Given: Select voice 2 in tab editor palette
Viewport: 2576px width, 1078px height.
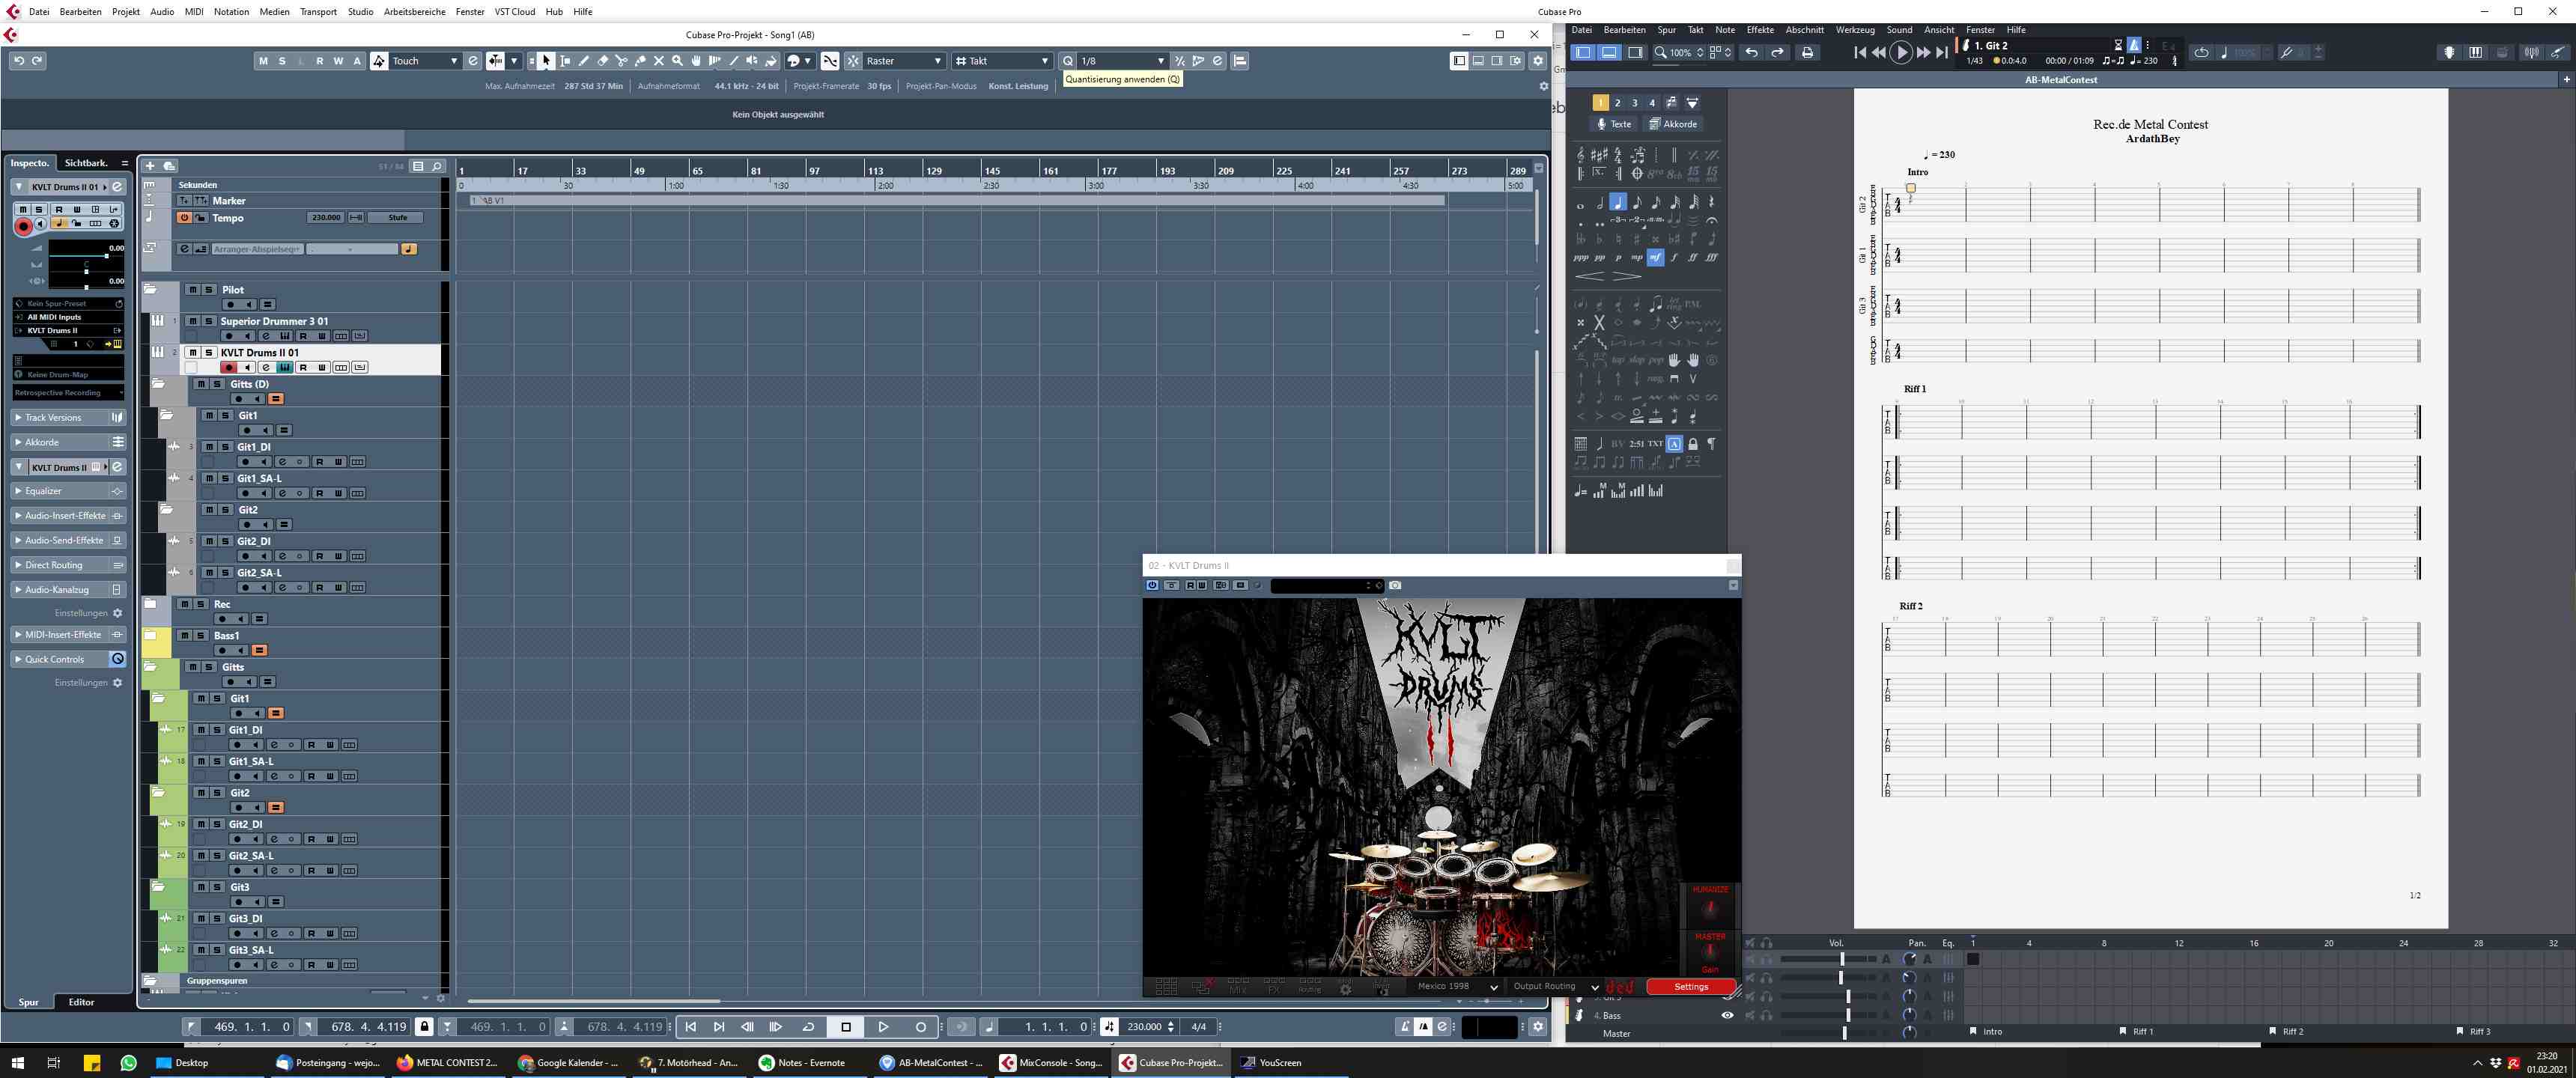Looking at the screenshot, I should pos(1617,103).
